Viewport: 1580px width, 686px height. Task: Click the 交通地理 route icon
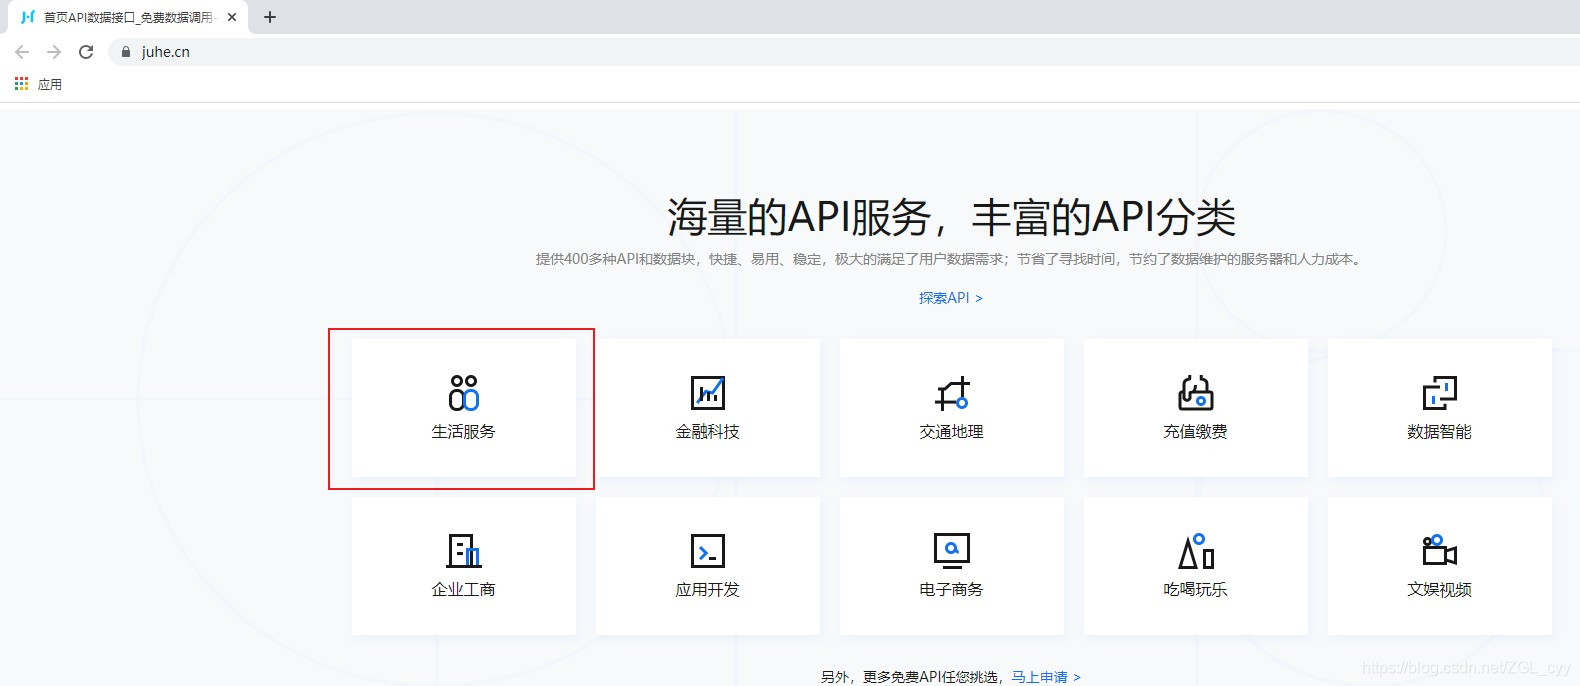(952, 393)
